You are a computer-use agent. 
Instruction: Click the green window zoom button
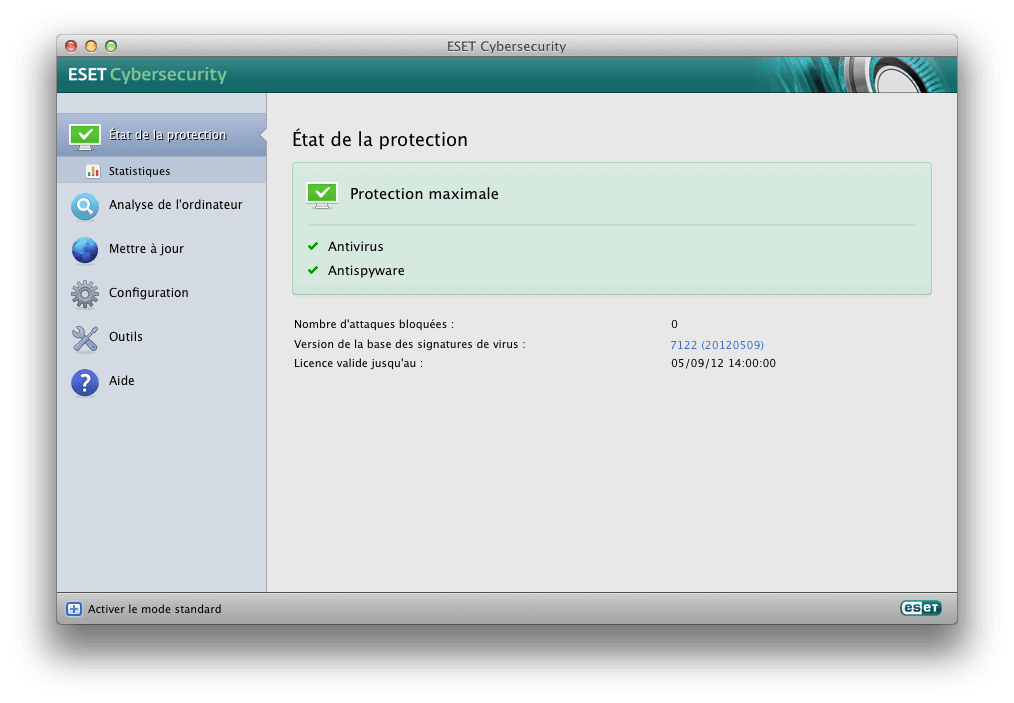click(x=111, y=46)
